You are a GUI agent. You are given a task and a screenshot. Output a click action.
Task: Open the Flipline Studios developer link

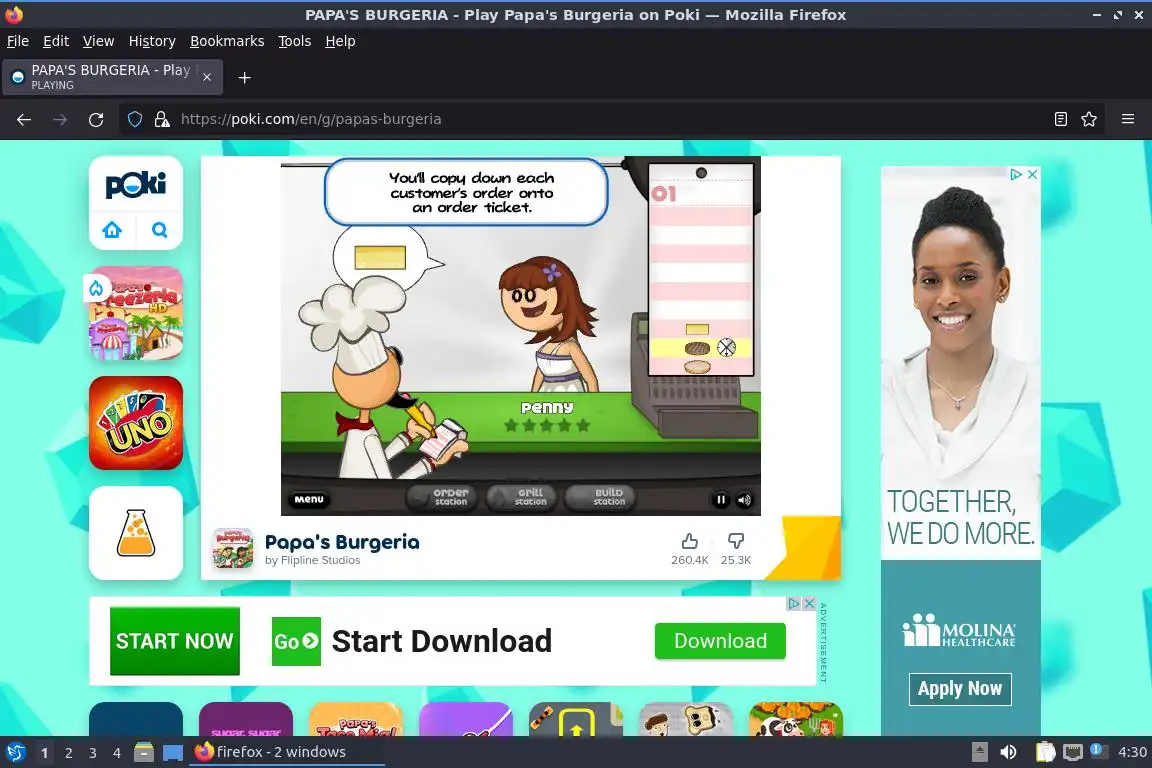coord(312,560)
